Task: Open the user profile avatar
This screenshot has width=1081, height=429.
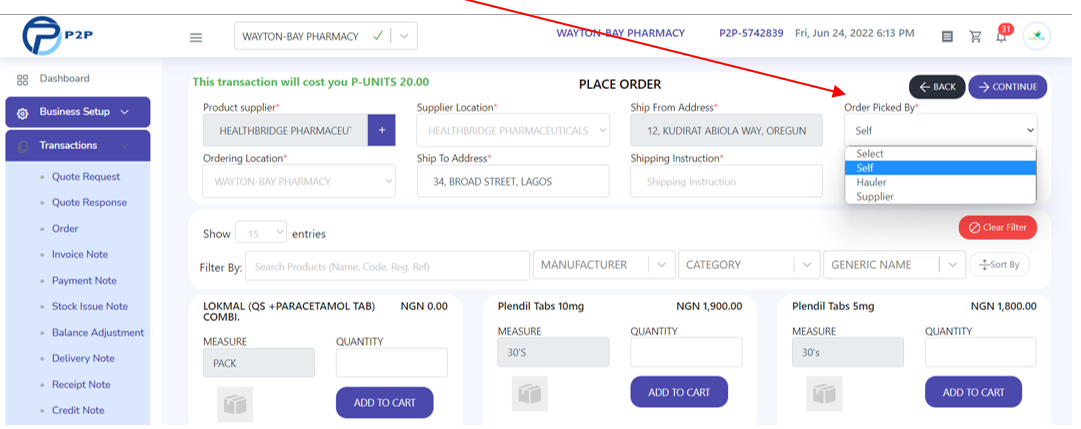Action: click(x=1036, y=37)
